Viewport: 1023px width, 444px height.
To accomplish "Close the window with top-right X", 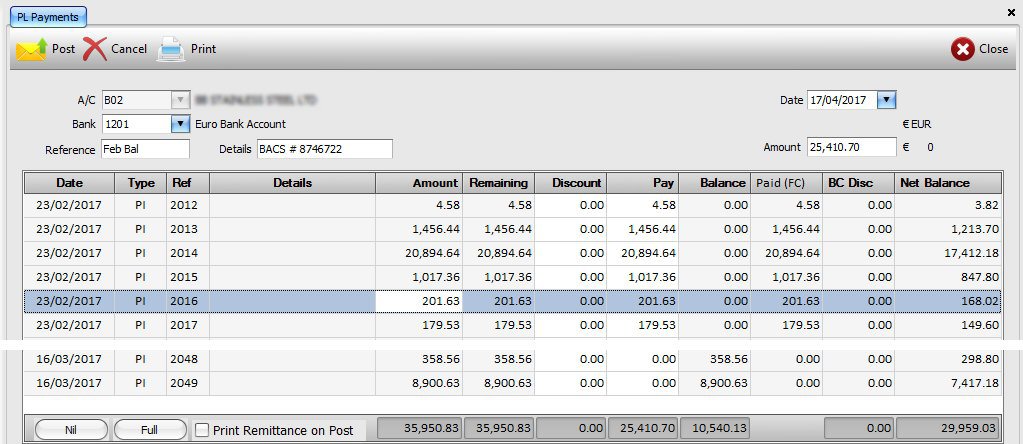I will tap(1010, 11).
